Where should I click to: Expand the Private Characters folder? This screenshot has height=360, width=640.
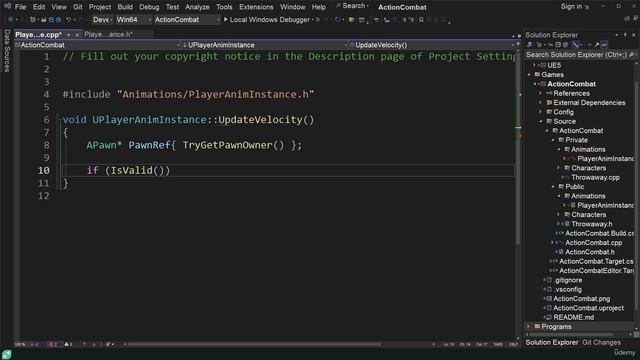point(559,168)
